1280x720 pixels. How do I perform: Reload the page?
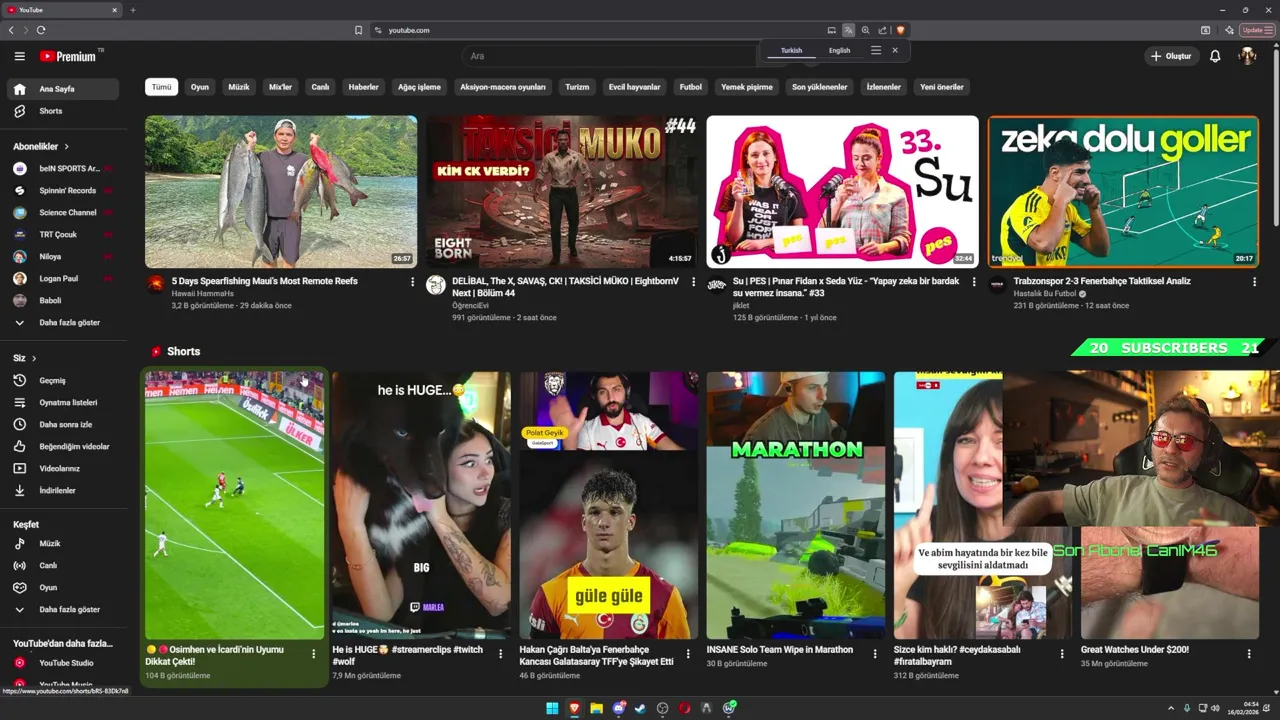pos(41,30)
